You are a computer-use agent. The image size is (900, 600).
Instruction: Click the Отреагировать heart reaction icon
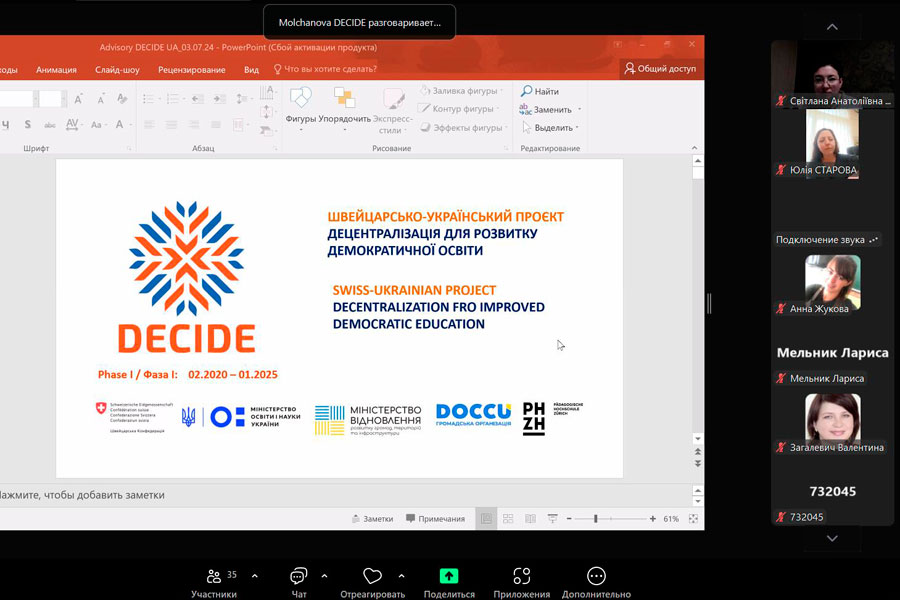coord(372,576)
